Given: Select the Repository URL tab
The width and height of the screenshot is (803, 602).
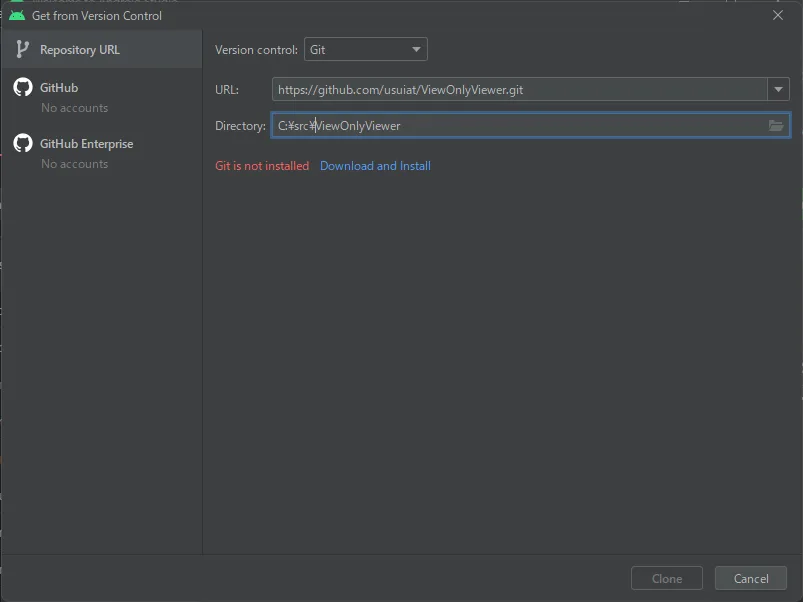Looking at the screenshot, I should (79, 50).
